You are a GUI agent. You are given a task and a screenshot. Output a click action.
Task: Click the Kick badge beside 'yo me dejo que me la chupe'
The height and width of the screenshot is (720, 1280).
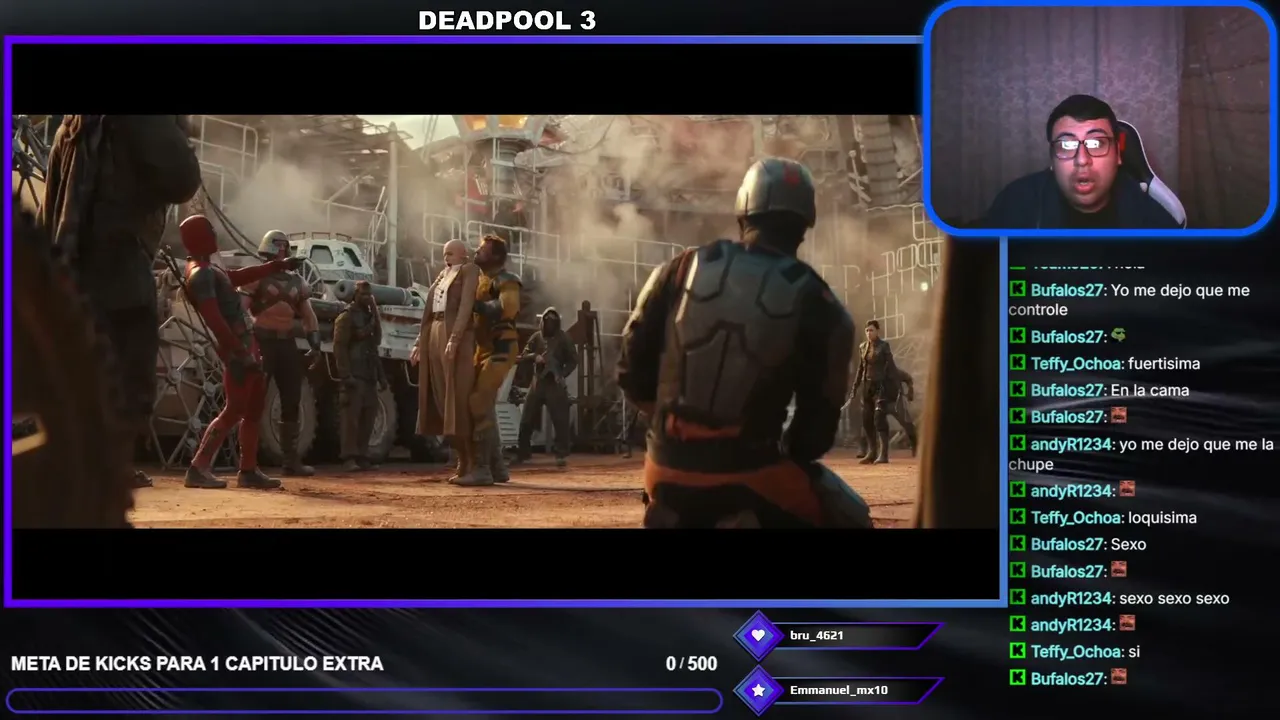(x=1017, y=444)
